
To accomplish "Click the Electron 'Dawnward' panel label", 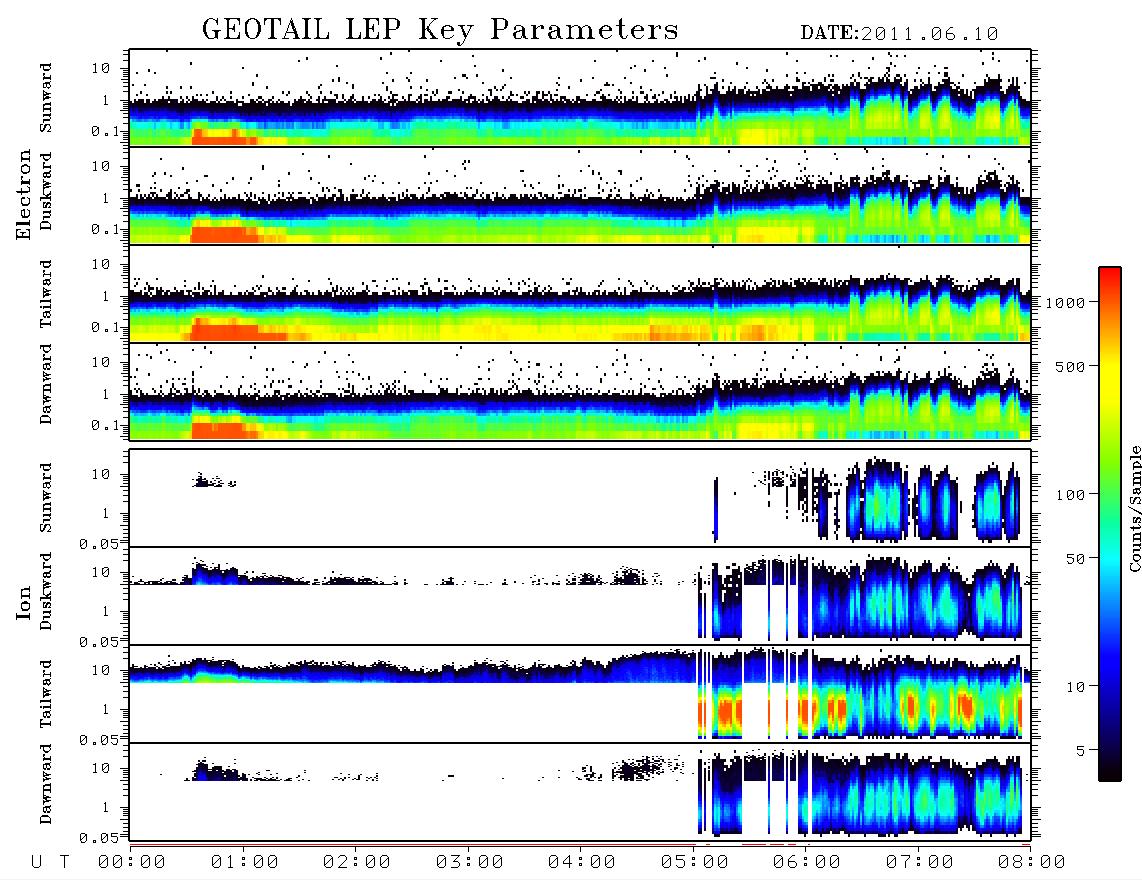I will click(x=46, y=385).
